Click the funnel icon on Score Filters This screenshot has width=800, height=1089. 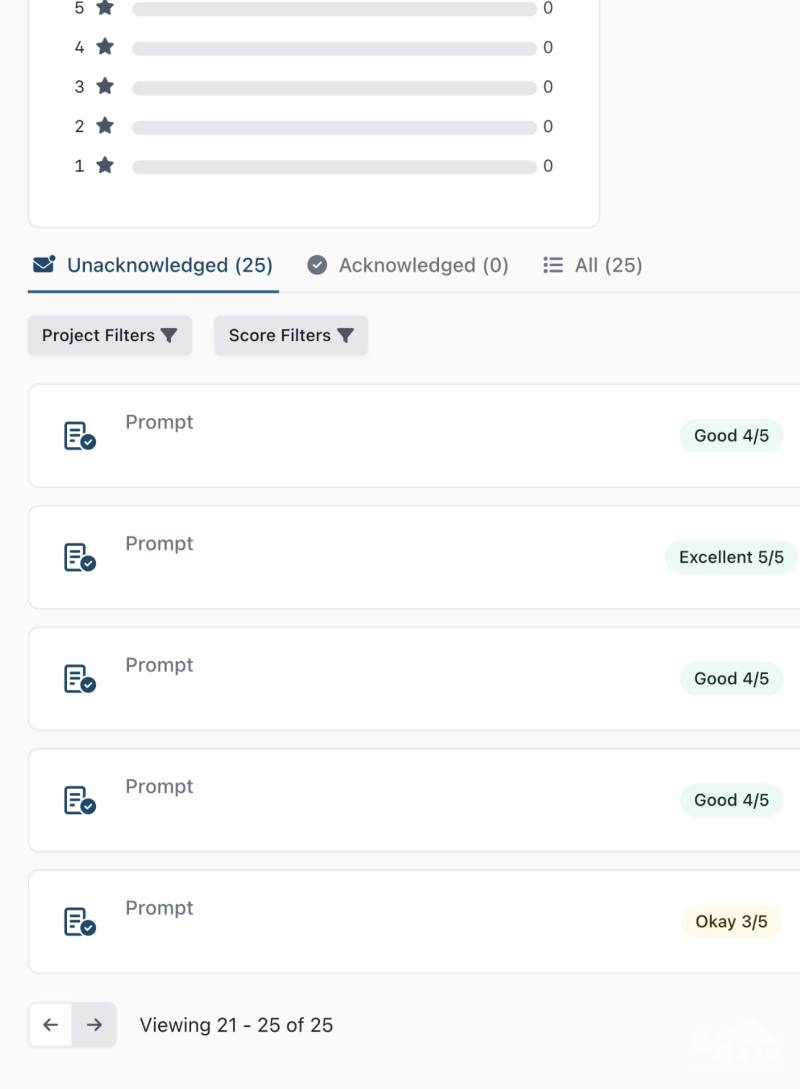point(345,336)
